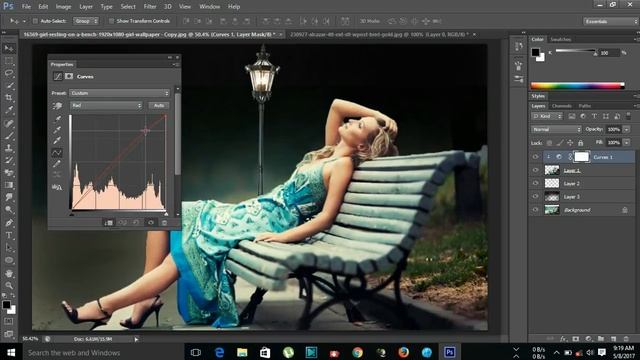This screenshot has height=360, width=640.
Task: Select the Horizontal Type tool
Action: pos(9,235)
